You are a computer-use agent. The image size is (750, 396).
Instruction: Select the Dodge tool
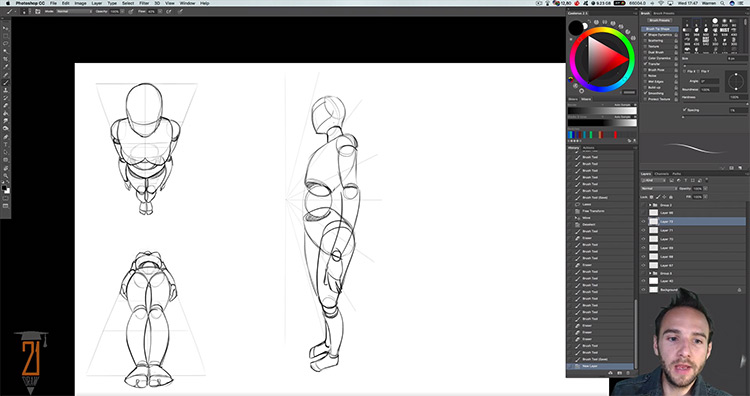point(6,128)
